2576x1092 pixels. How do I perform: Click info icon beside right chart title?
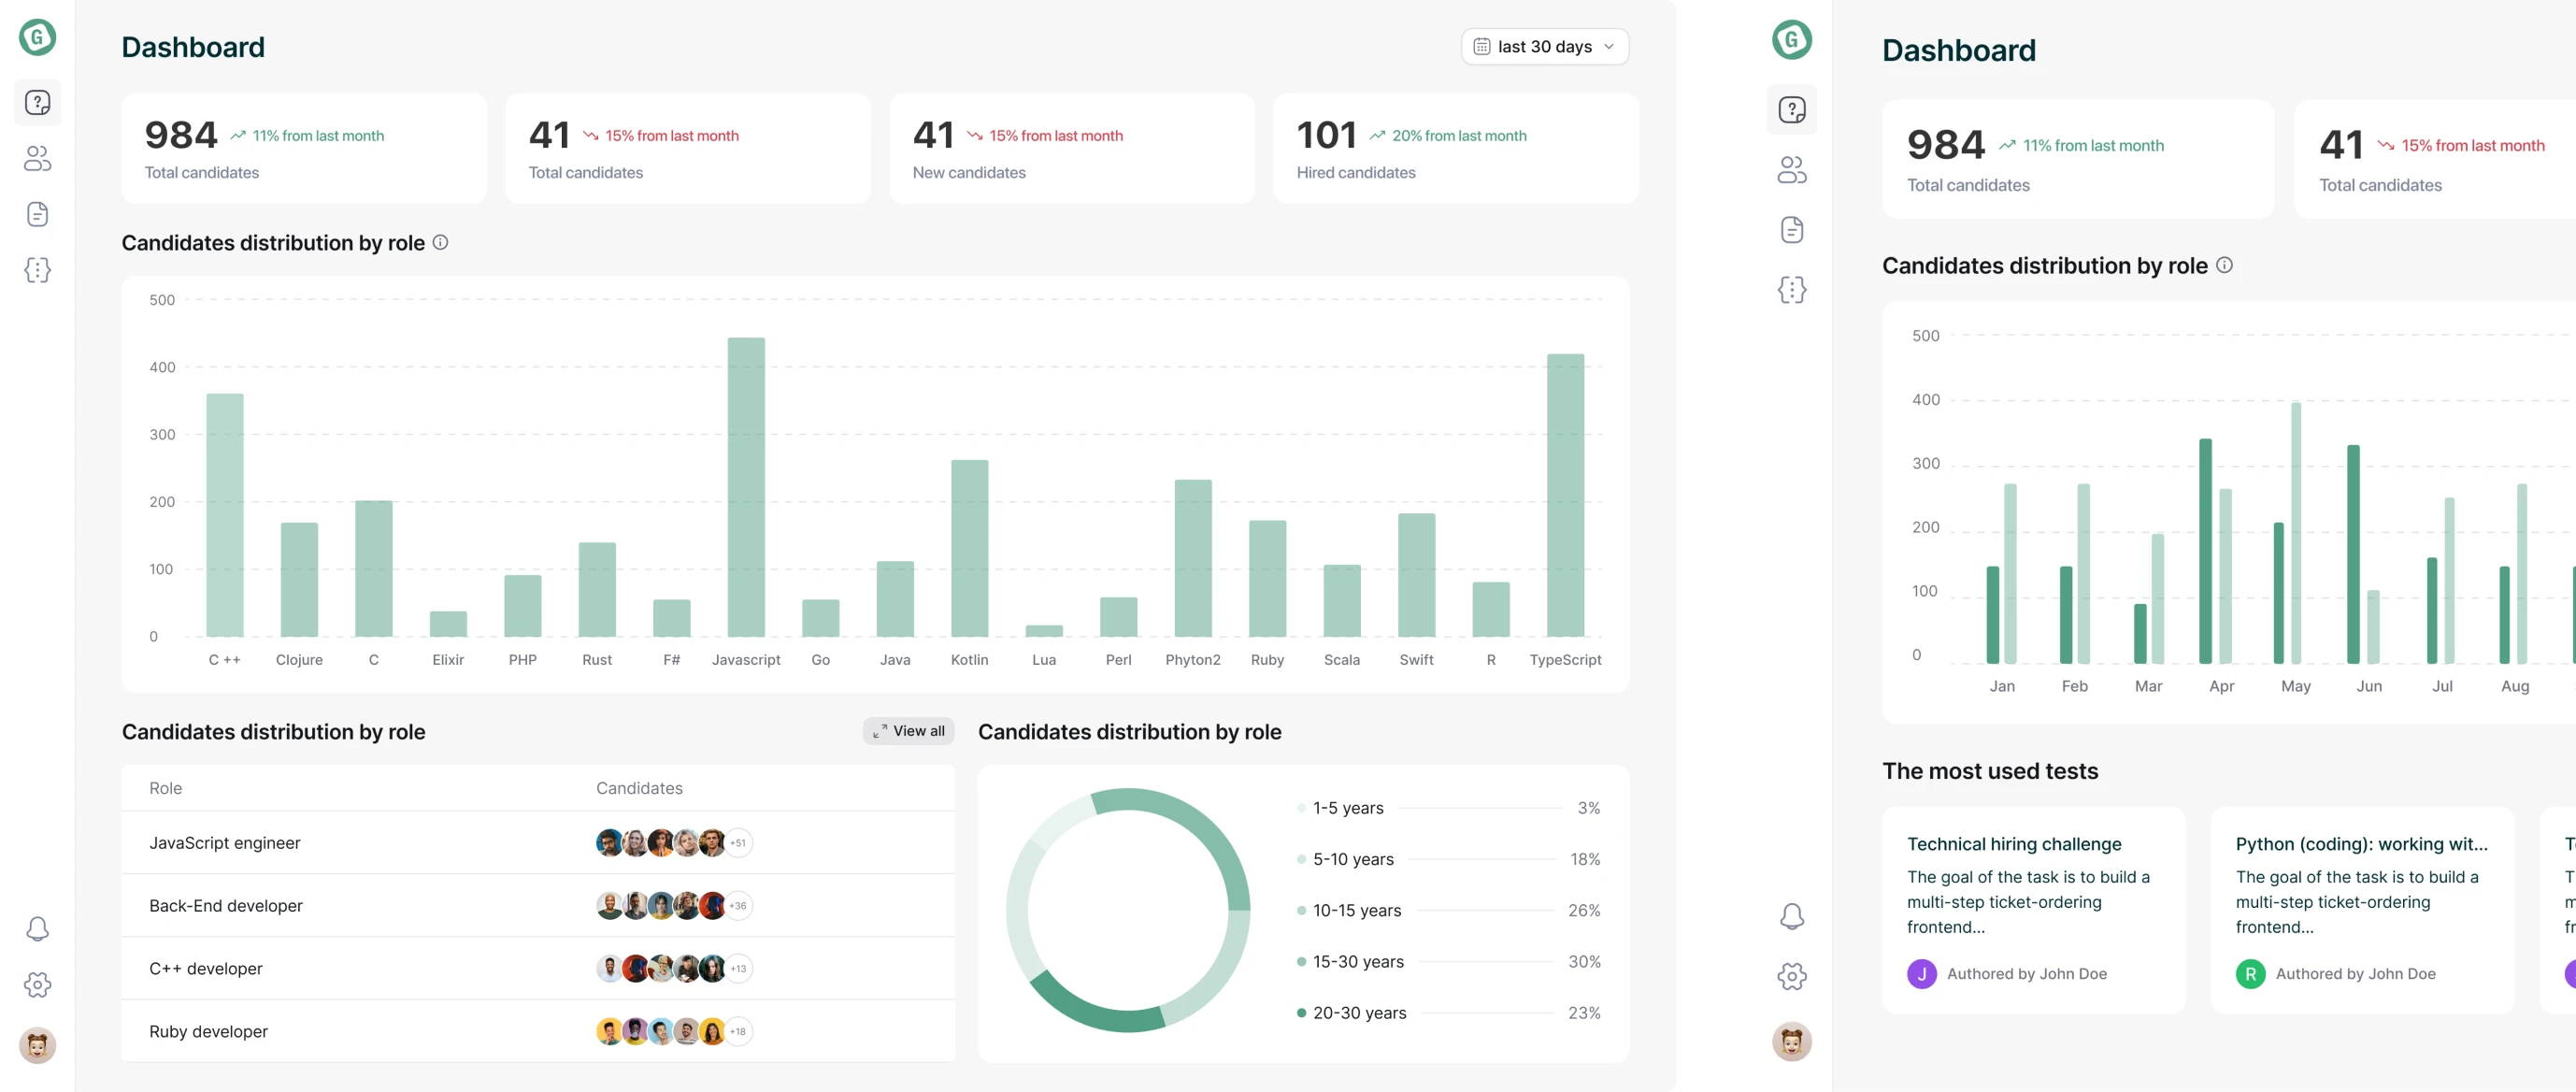(x=2224, y=265)
